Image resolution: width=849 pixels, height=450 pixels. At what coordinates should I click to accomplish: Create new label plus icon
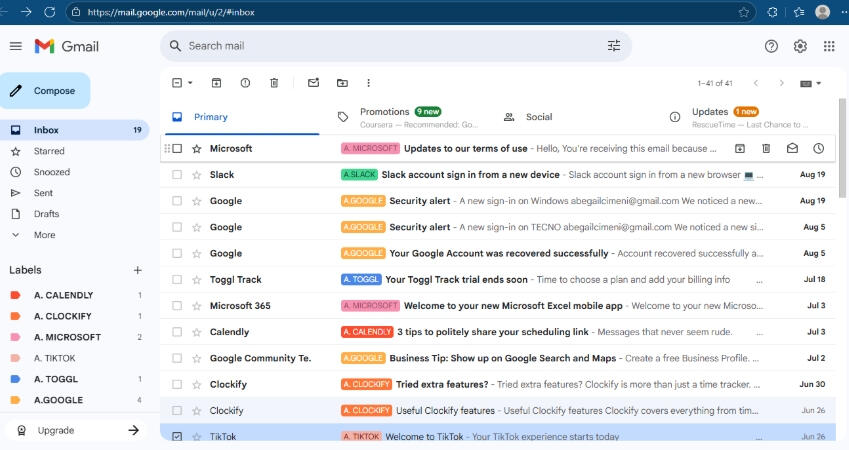click(x=138, y=270)
